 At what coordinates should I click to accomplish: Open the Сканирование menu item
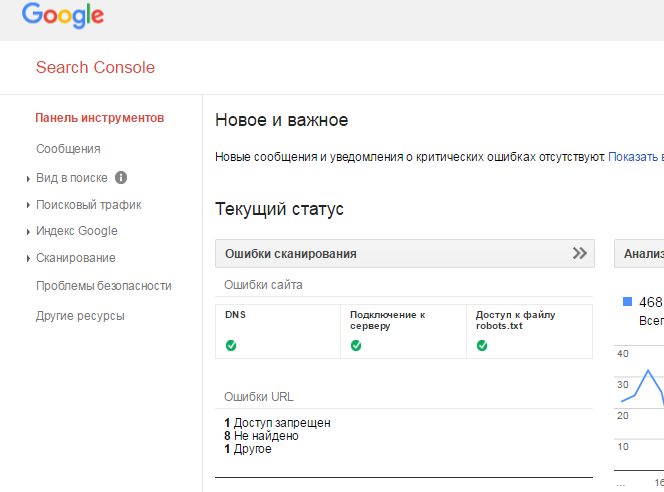click(x=76, y=258)
